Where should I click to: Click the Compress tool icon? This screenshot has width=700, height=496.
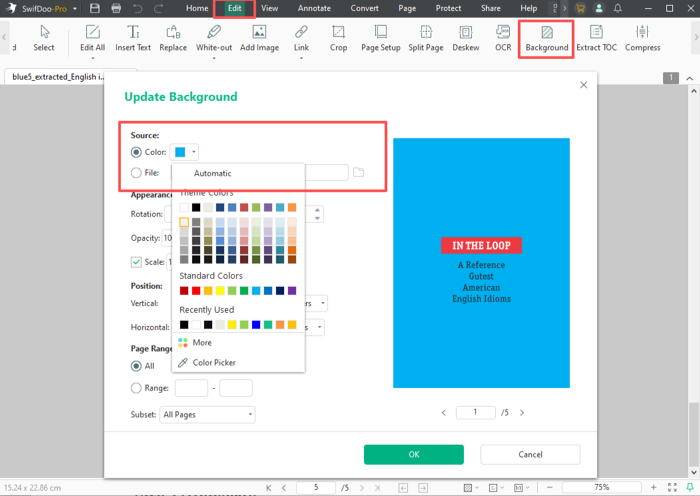tap(642, 38)
